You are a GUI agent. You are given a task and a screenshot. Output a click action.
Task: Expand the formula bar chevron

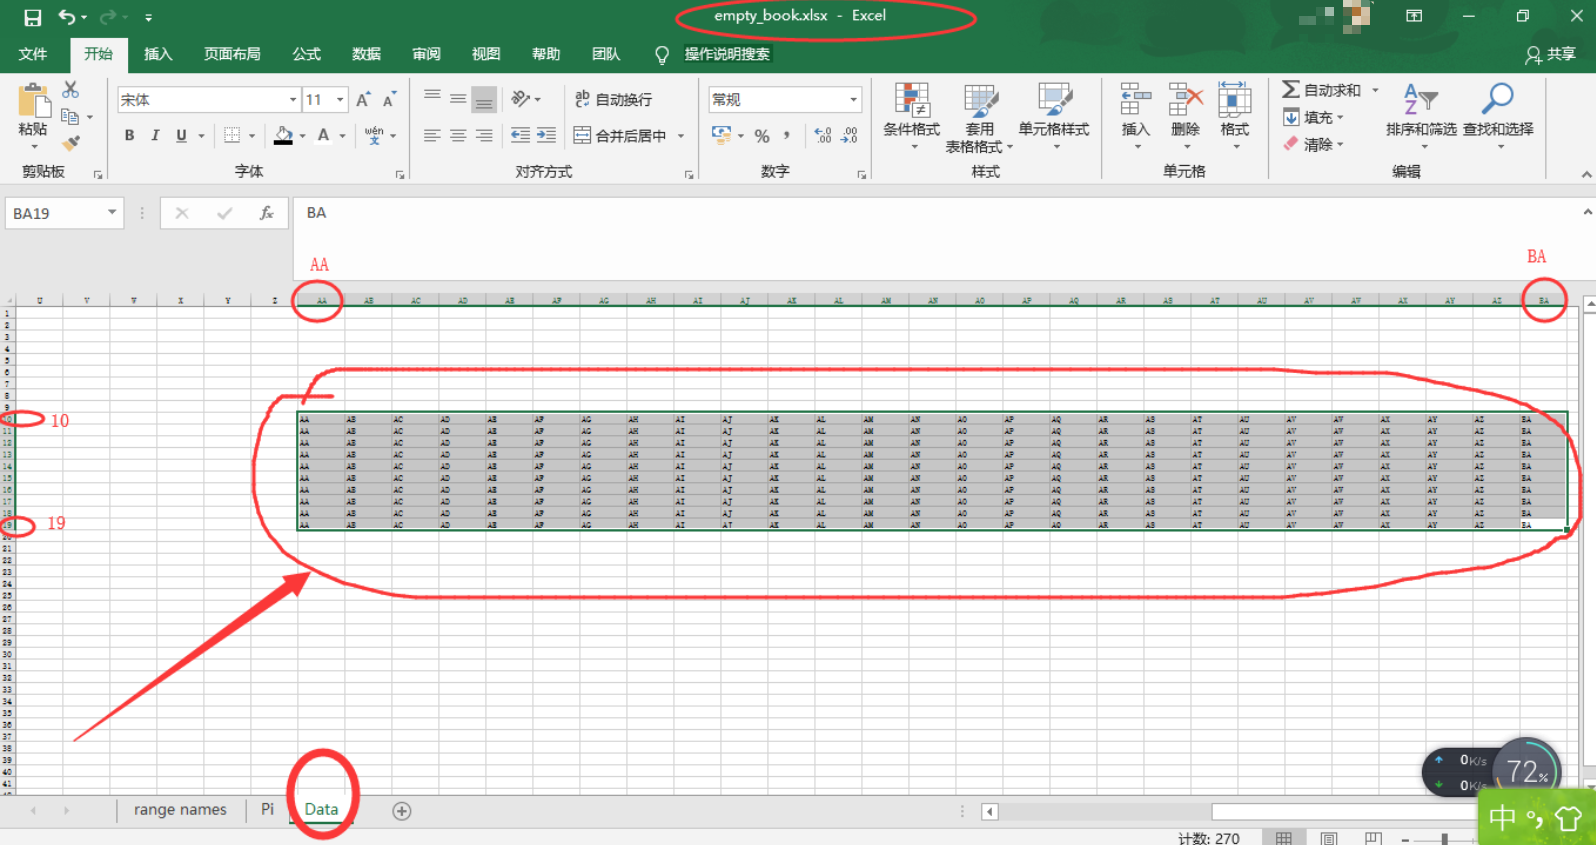(x=1587, y=212)
